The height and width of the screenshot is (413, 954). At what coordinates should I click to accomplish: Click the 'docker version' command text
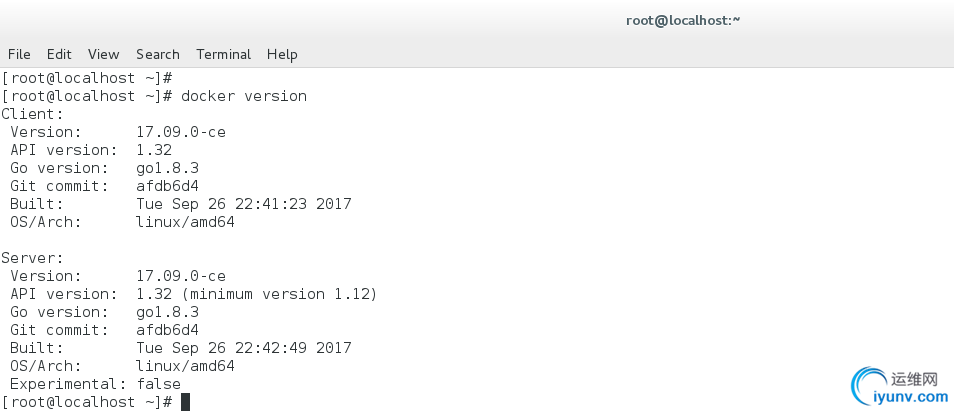tap(244, 96)
